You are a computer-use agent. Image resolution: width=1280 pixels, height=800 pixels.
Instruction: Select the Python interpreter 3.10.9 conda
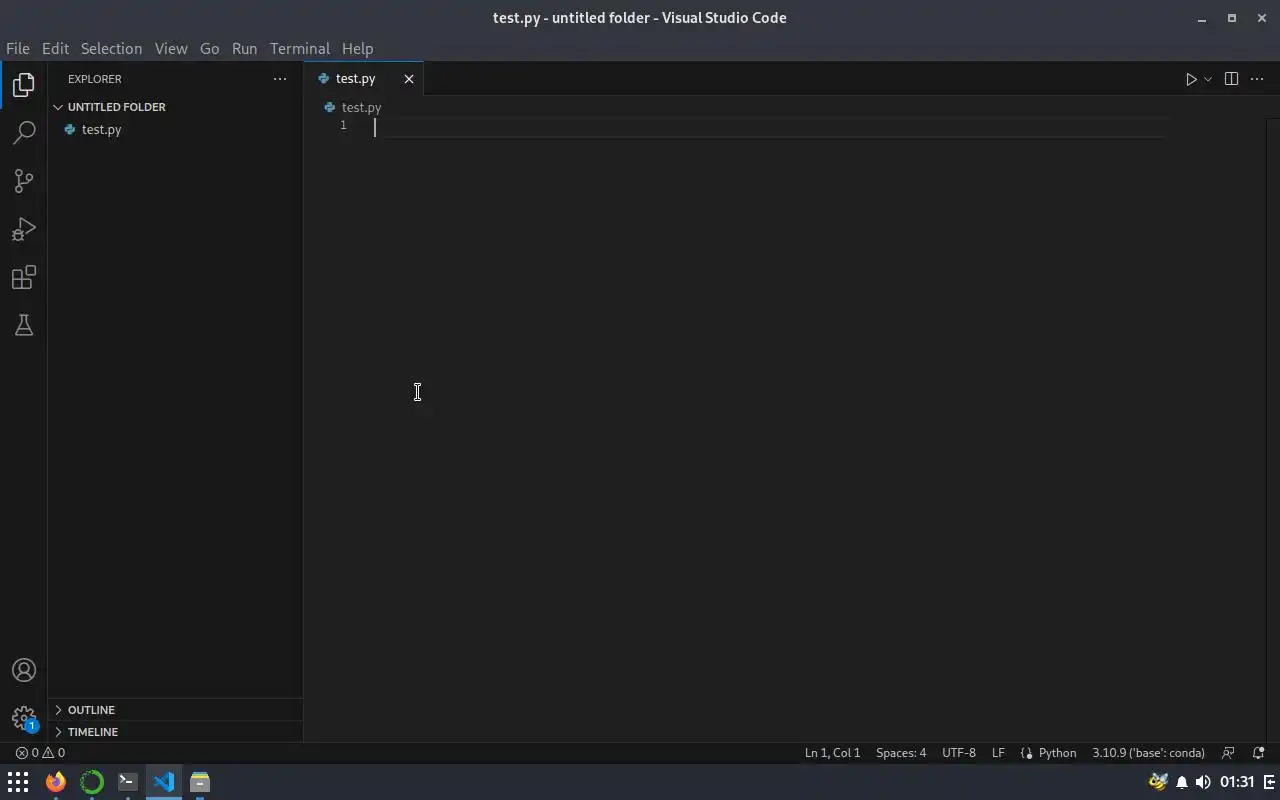click(x=1148, y=753)
